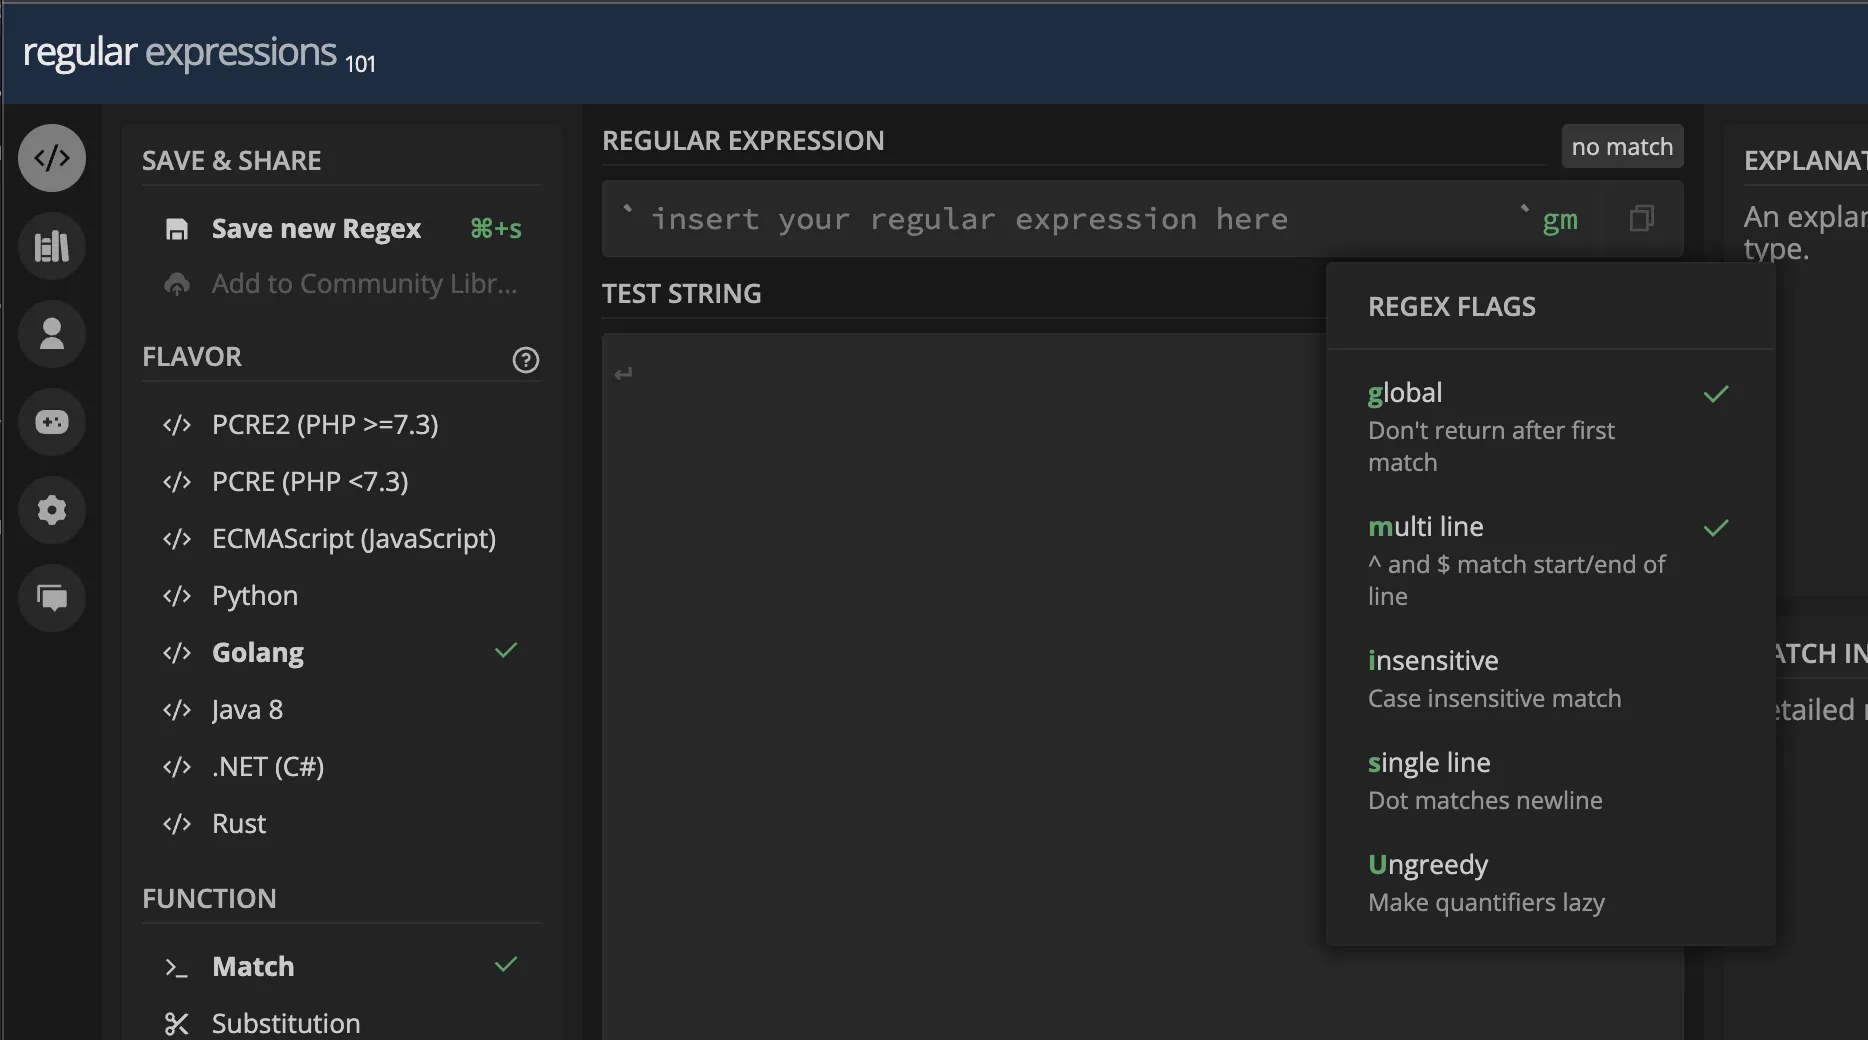Open settings gear in sidebar
The image size is (1868, 1040).
coord(52,510)
